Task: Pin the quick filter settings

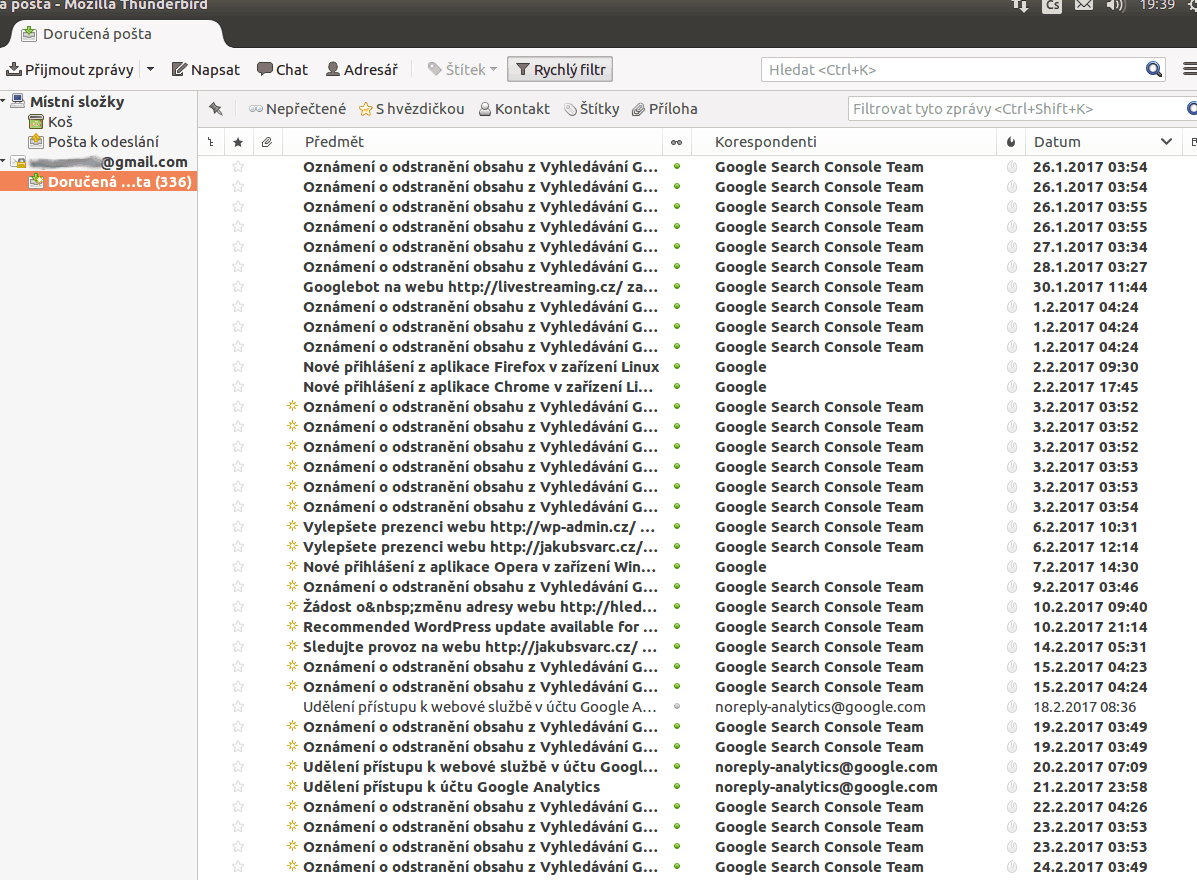Action: pos(216,109)
